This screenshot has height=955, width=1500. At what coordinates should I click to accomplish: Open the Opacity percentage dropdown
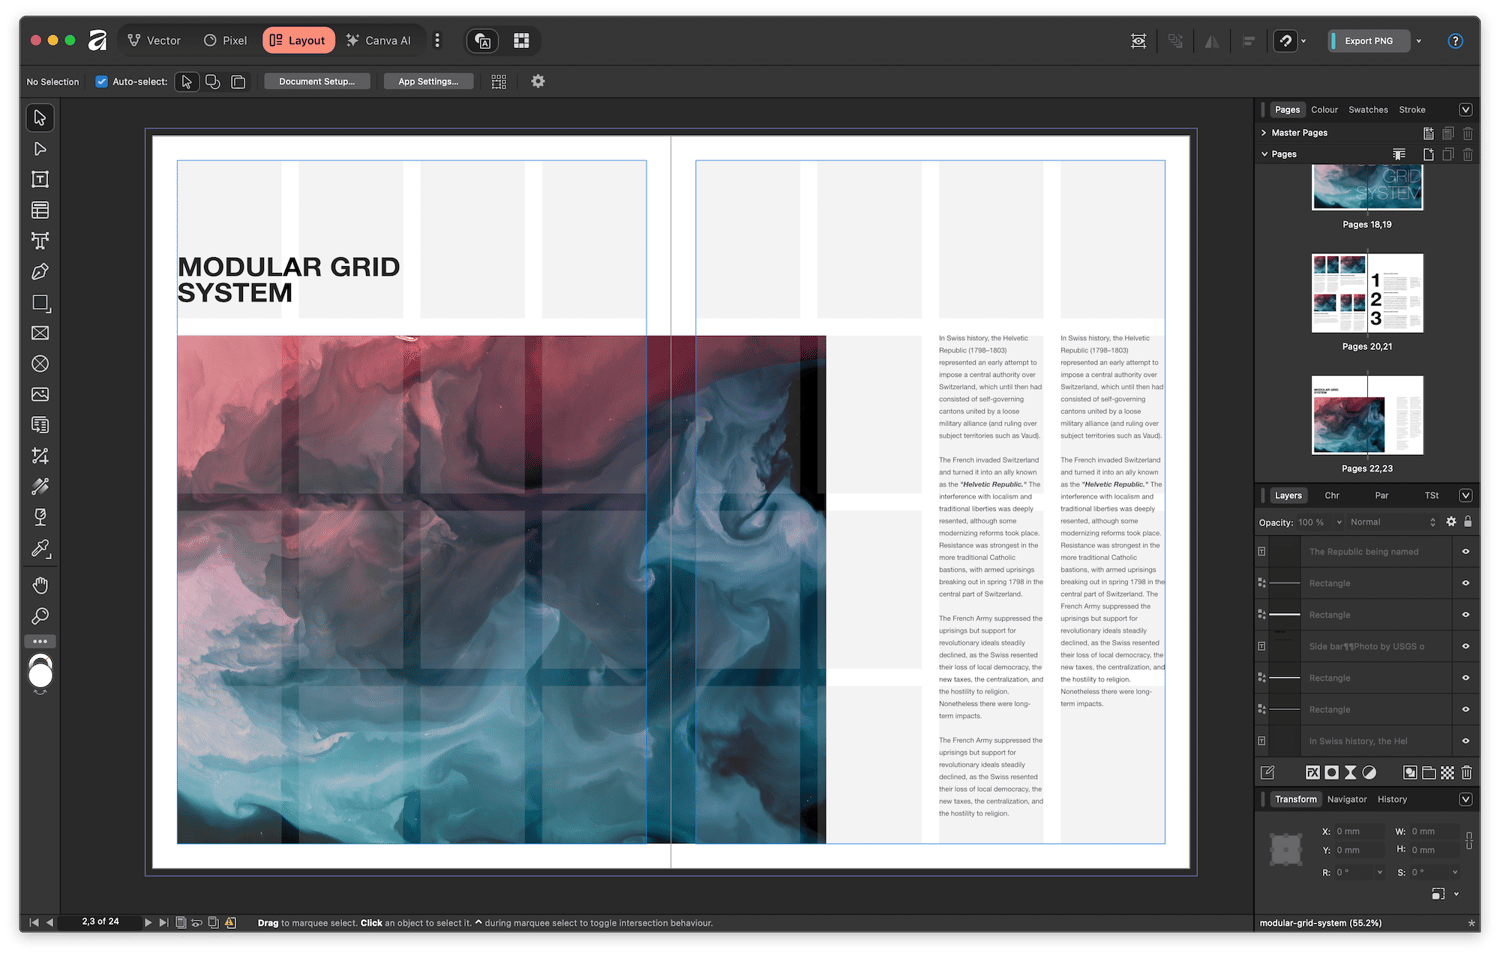point(1339,522)
